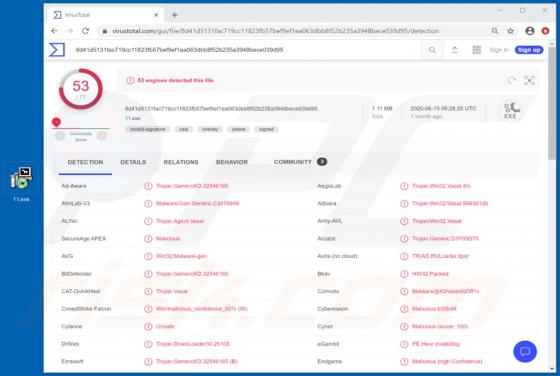560x376 pixels.
Task: Open the blue chat bubble button
Action: tap(525, 351)
